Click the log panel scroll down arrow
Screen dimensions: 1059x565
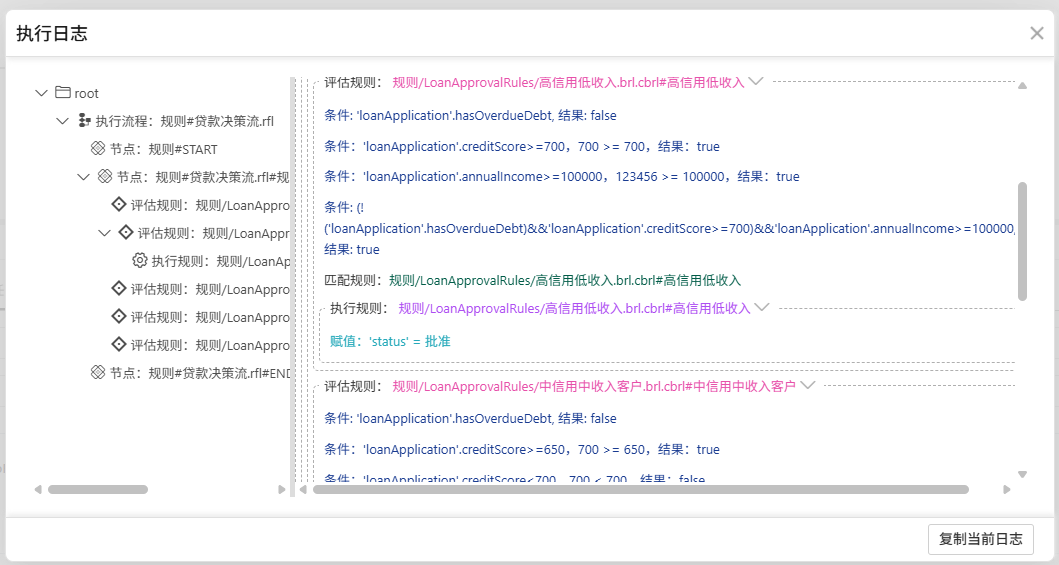pyautogui.click(x=1022, y=475)
